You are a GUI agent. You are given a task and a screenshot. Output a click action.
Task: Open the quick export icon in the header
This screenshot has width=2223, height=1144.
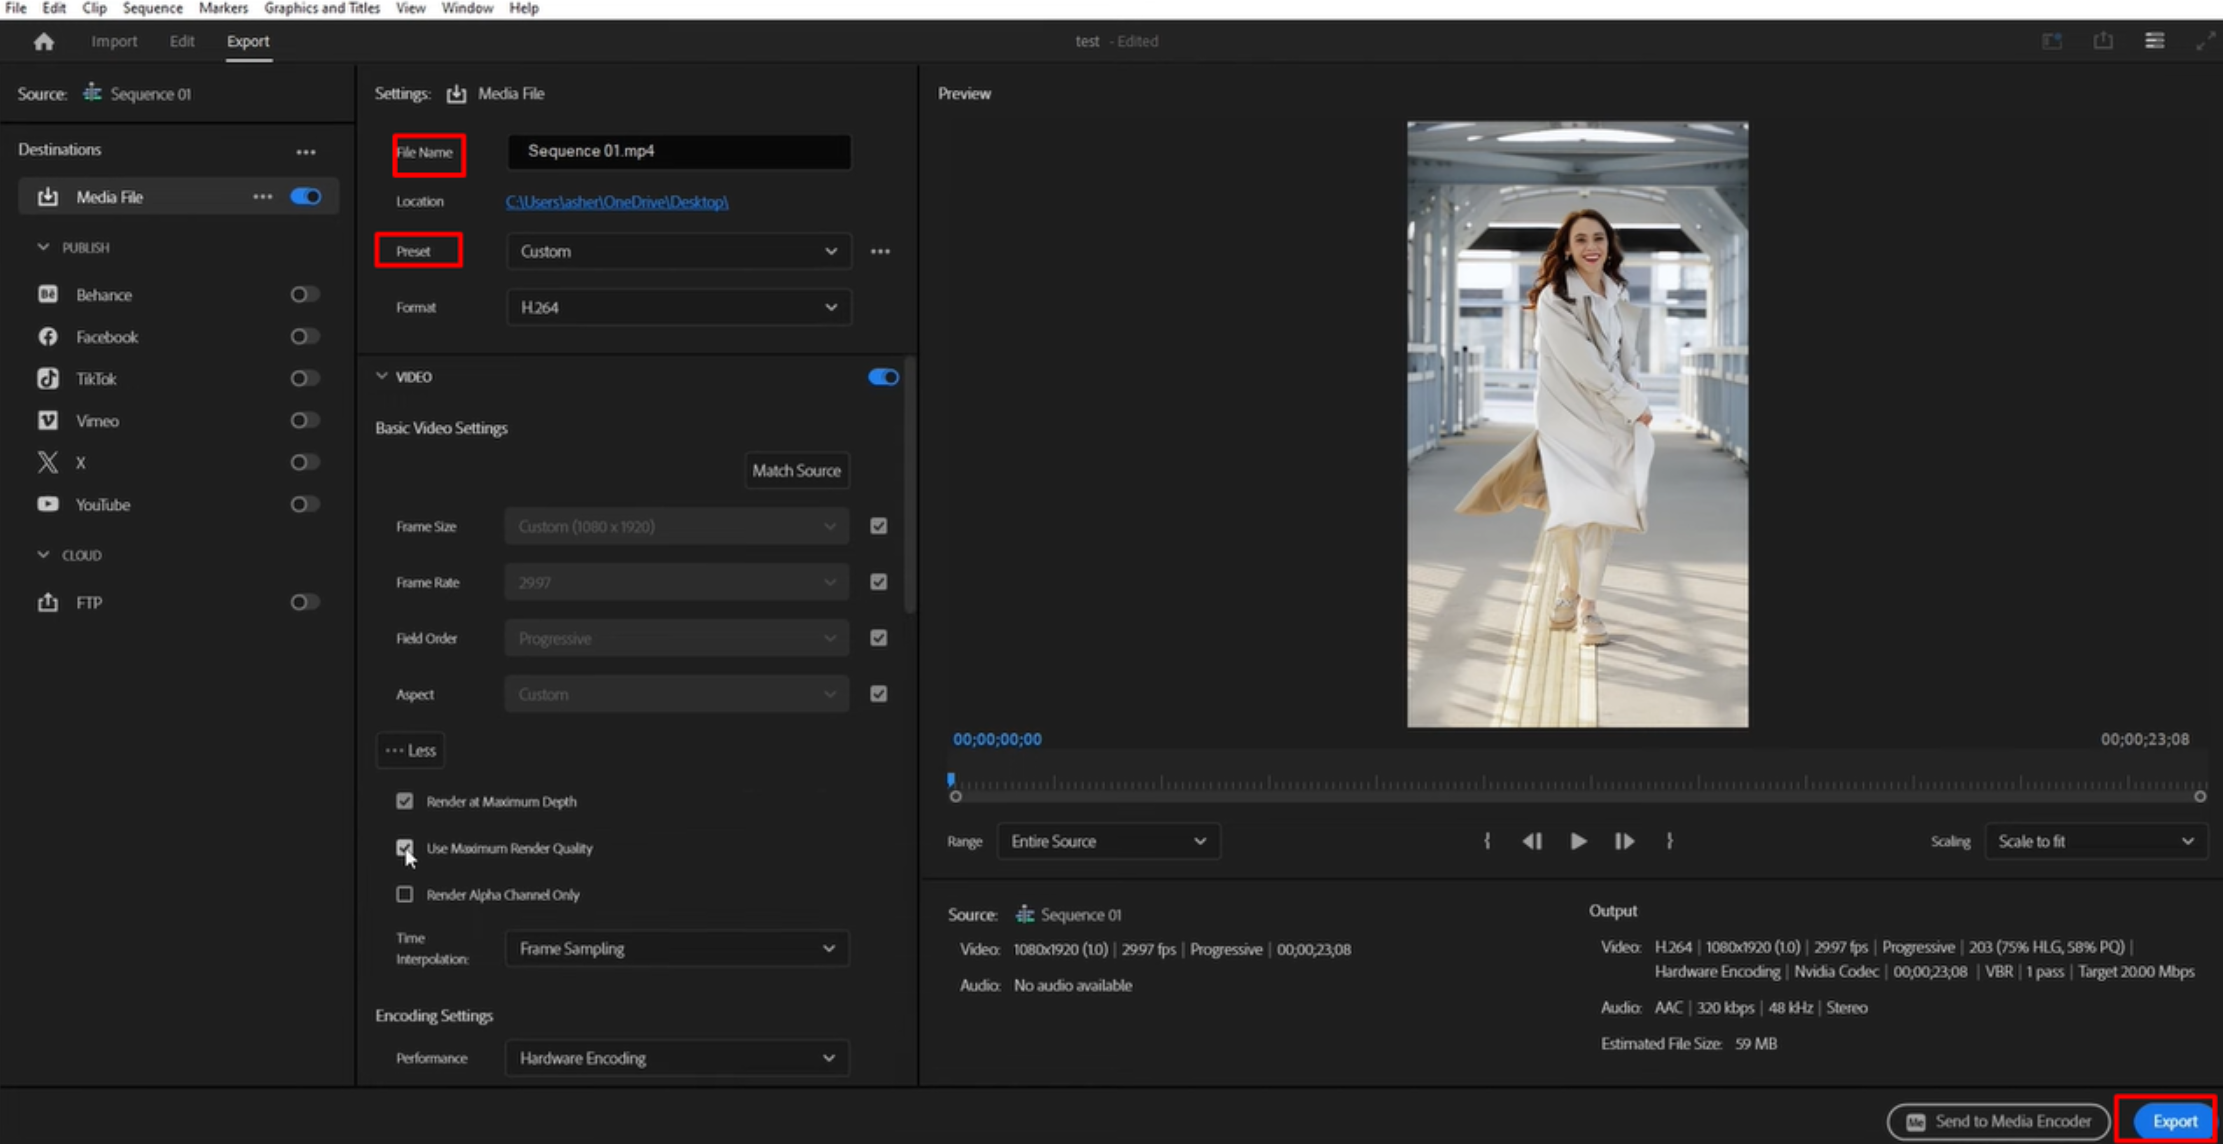[2104, 40]
